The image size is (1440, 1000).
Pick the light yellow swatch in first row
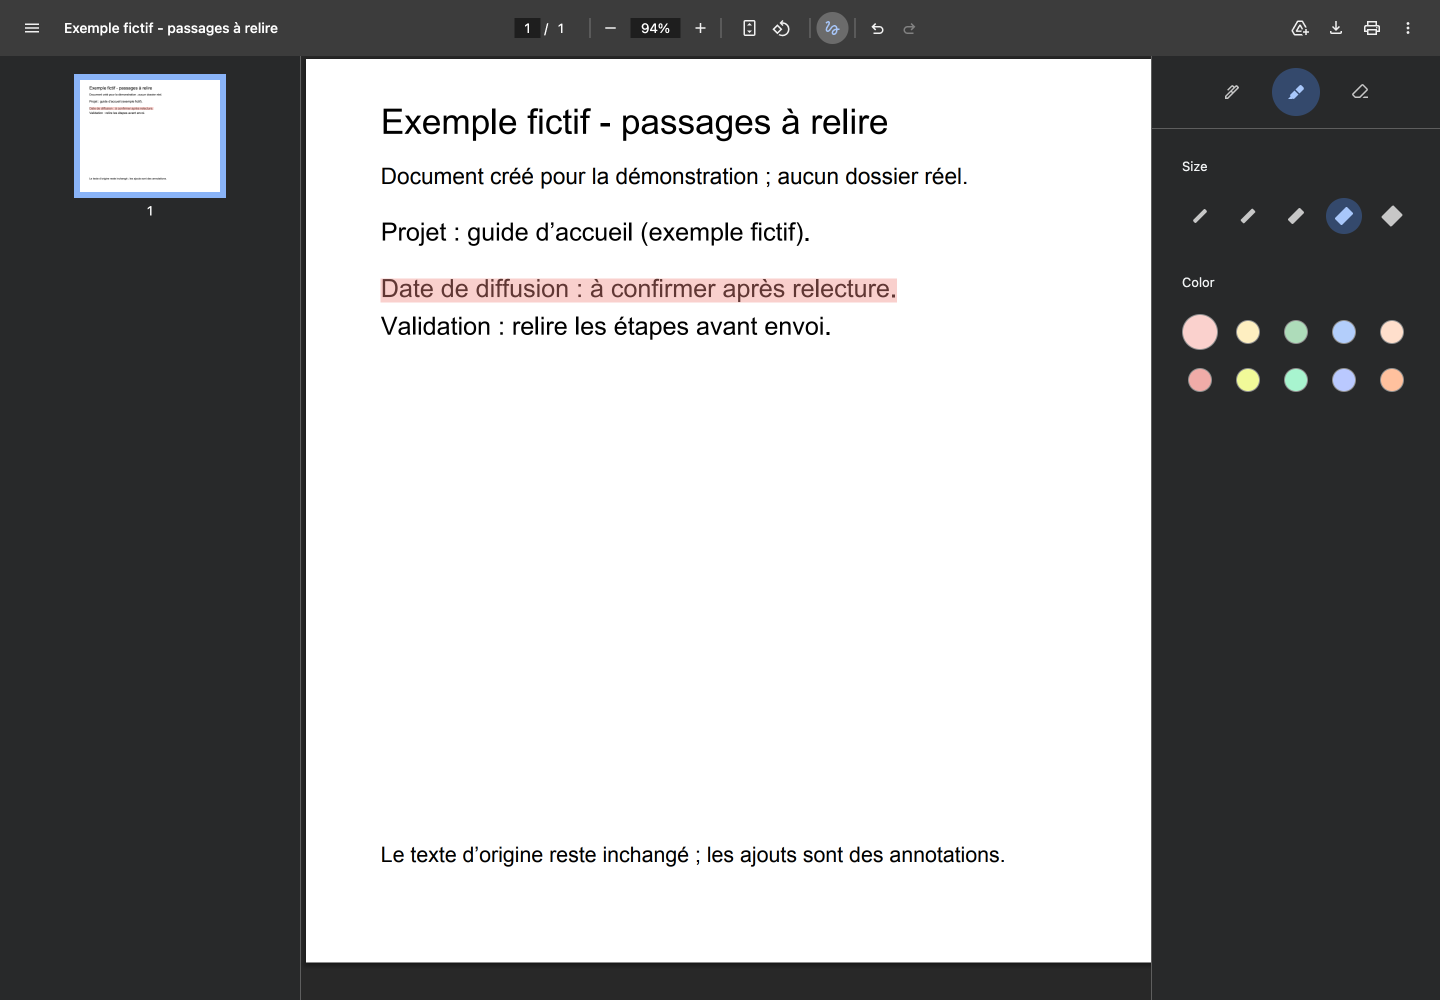[x=1248, y=332]
